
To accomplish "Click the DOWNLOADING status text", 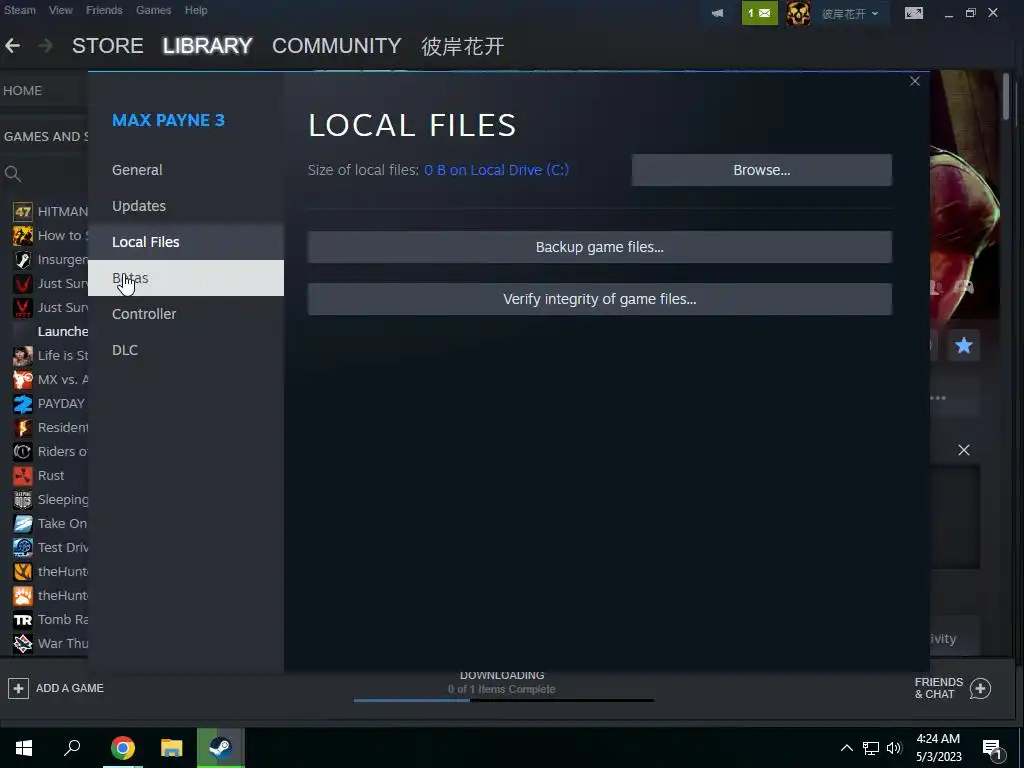I will coord(502,675).
